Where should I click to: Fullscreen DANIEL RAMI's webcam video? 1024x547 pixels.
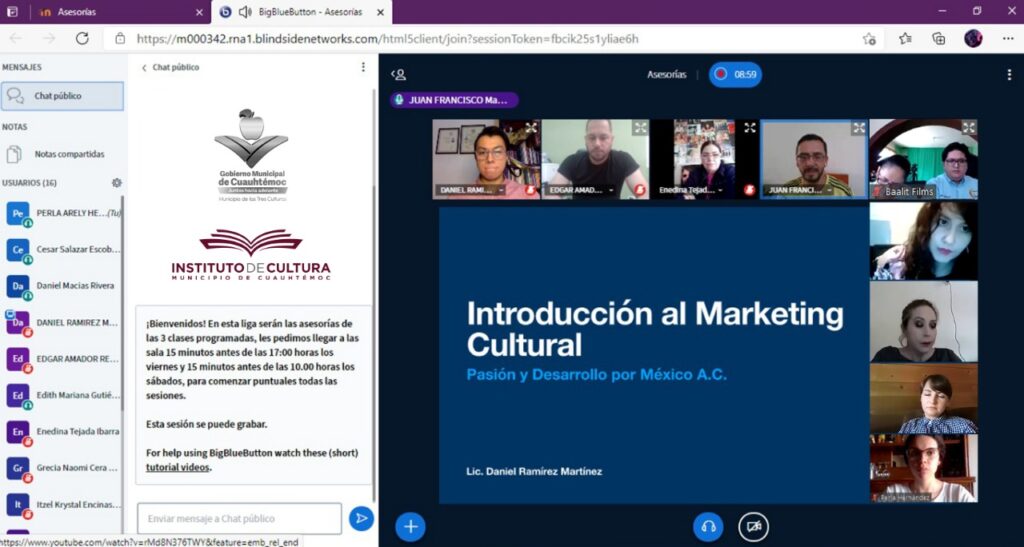(x=531, y=128)
